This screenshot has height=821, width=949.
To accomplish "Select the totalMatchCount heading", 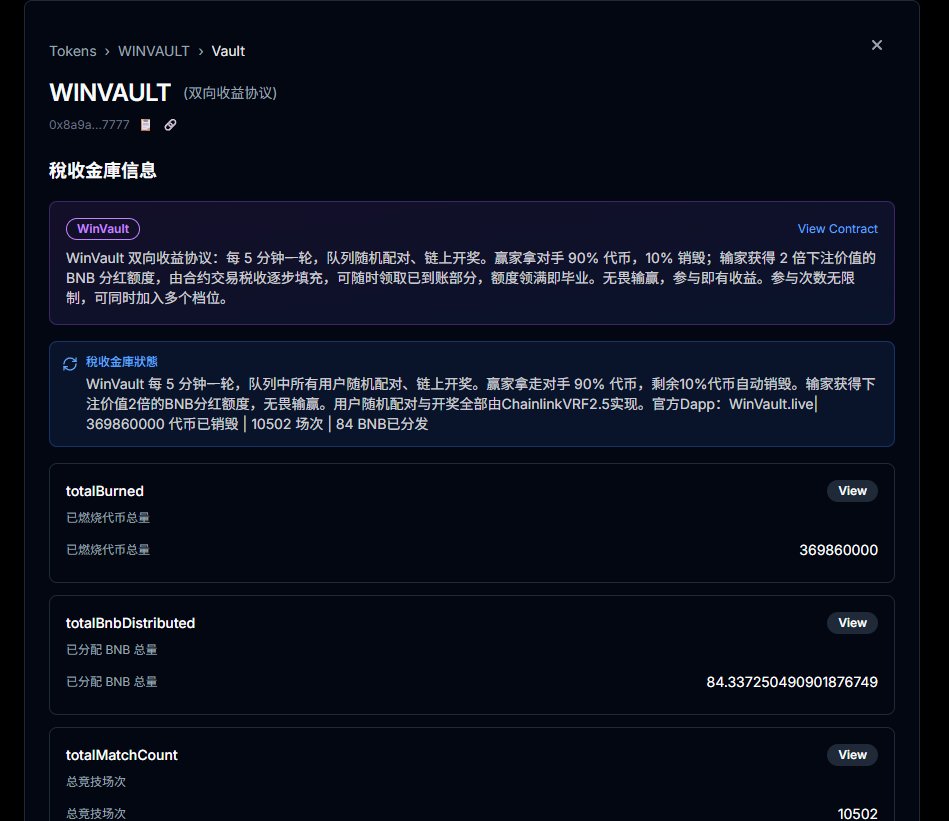I will coord(122,755).
